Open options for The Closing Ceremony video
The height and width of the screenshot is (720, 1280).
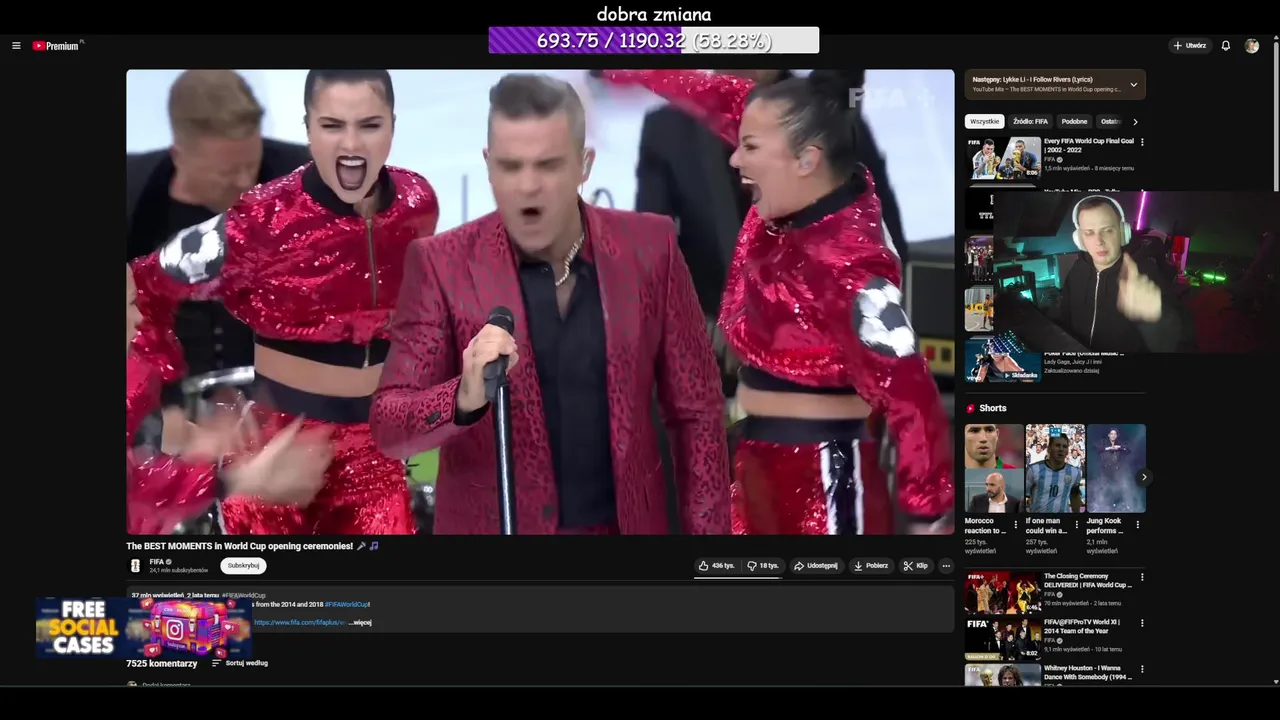[1142, 577]
